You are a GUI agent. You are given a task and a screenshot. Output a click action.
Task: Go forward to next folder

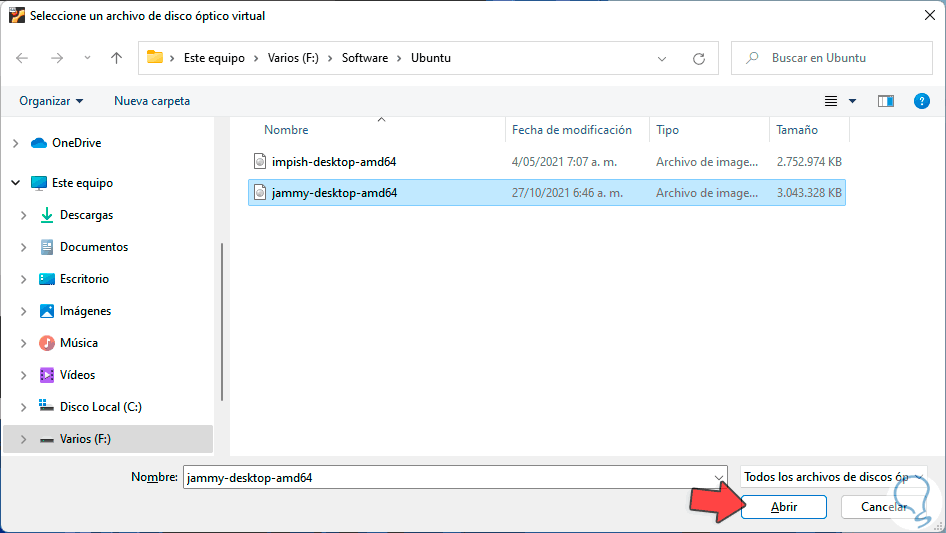point(57,58)
